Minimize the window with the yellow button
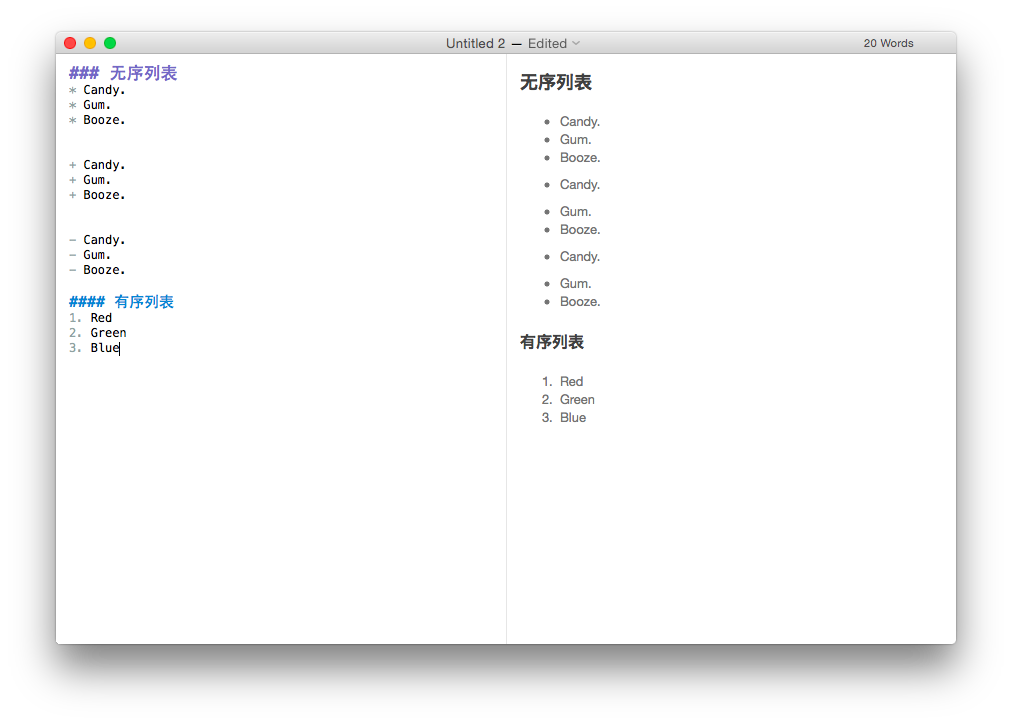This screenshot has height=724, width=1012. pos(90,43)
